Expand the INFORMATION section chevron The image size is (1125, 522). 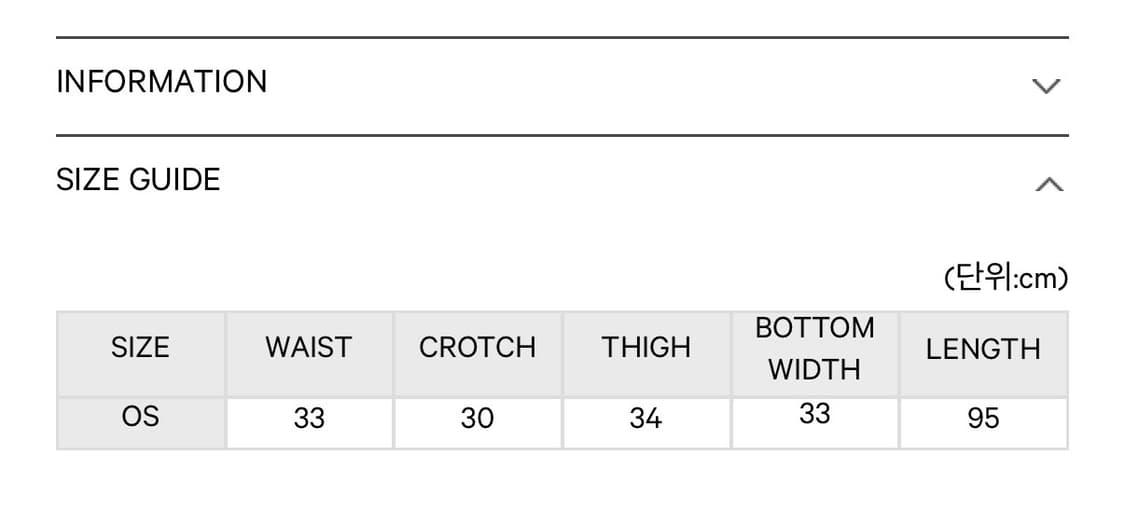1046,86
